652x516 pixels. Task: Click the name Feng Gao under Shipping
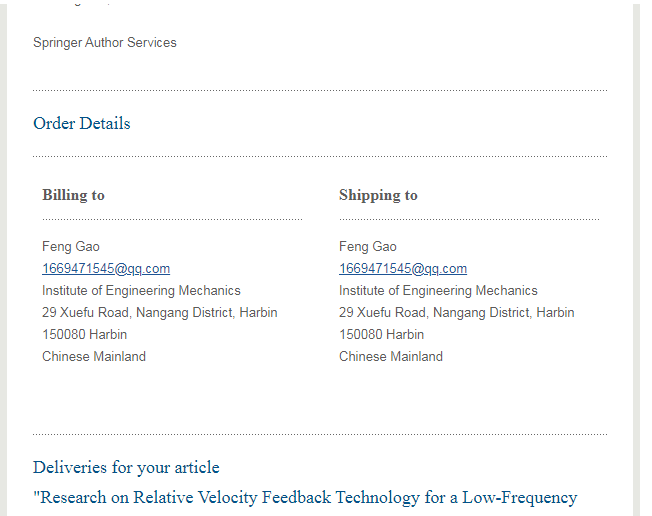368,247
